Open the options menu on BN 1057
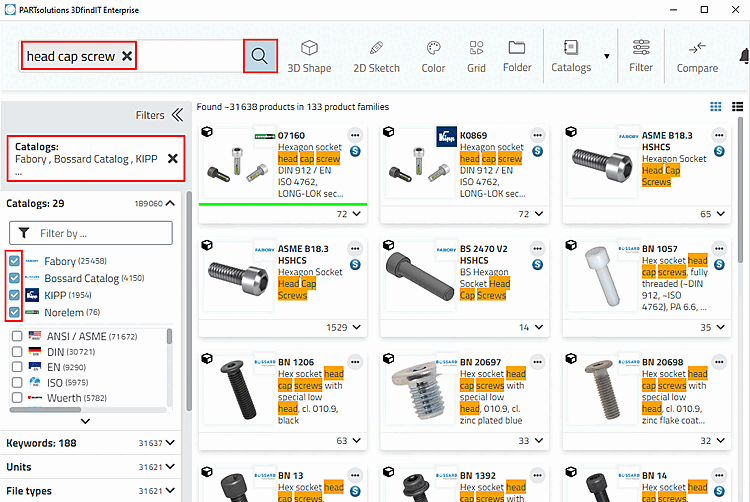750x502 pixels. 719,249
